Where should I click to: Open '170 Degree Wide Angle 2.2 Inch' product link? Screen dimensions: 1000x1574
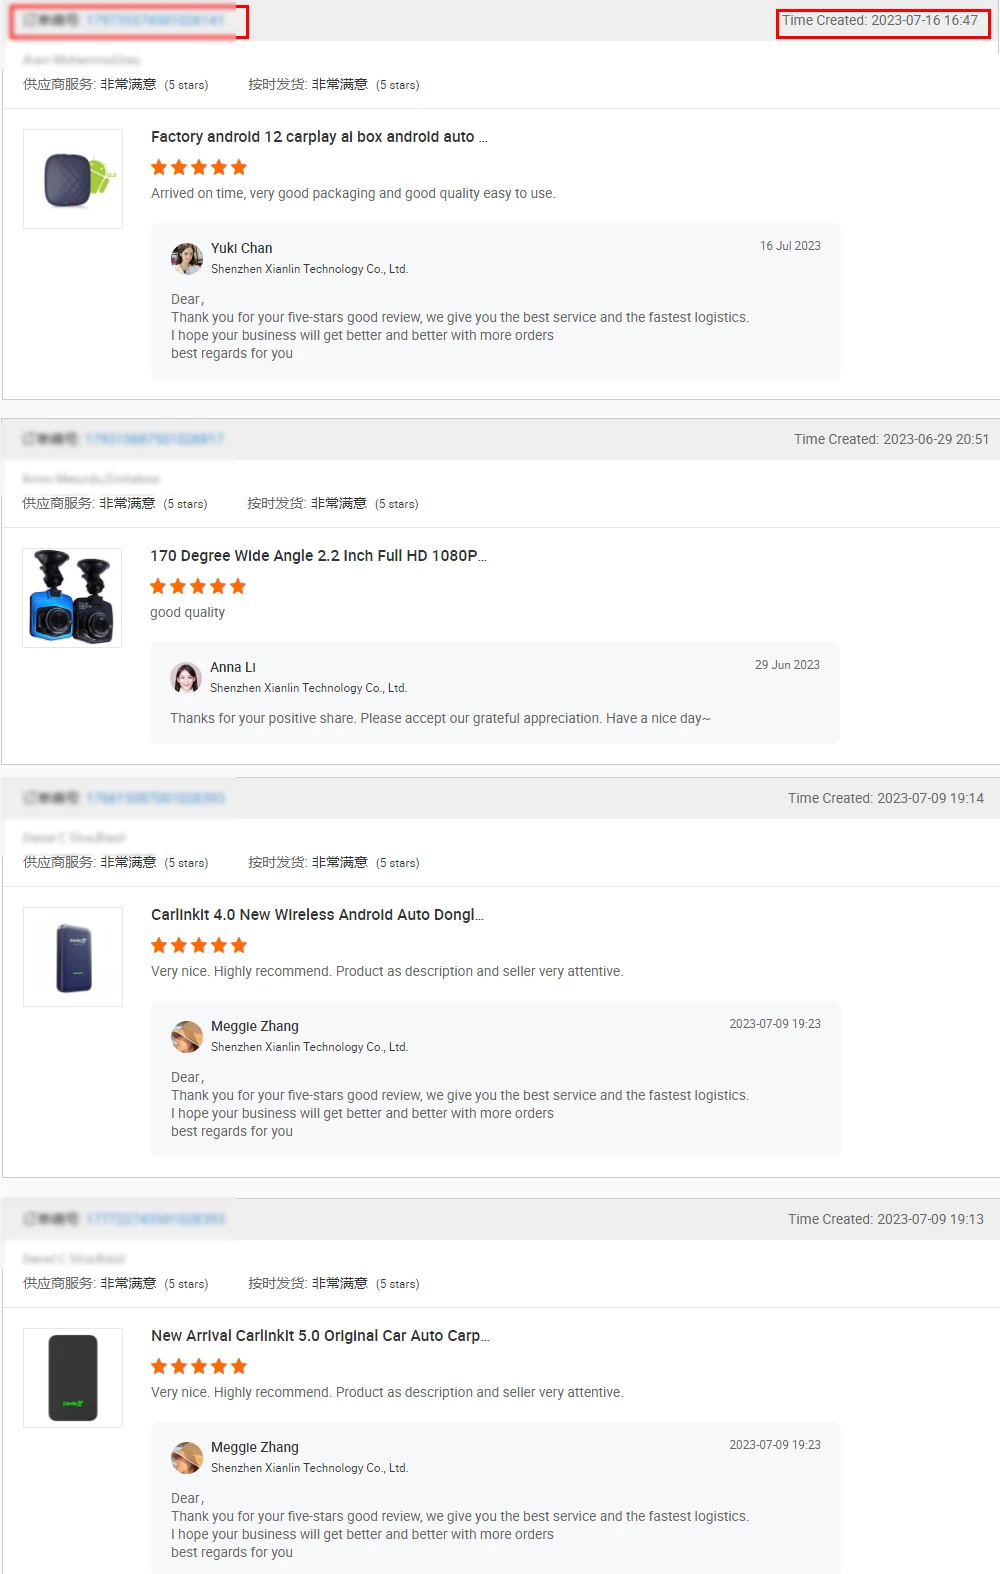click(318, 556)
